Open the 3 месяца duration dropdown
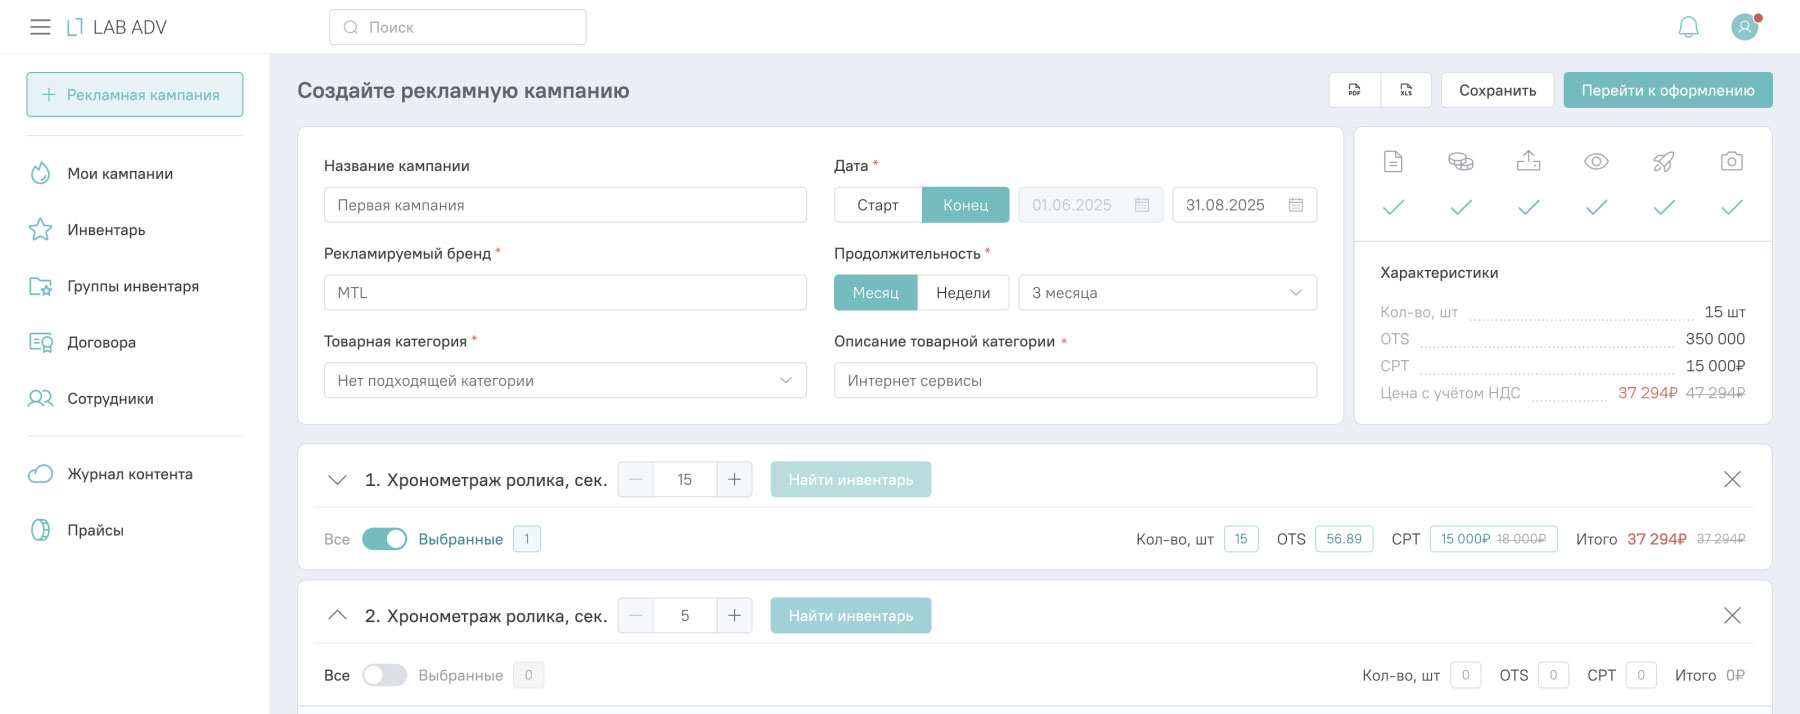The image size is (1800, 714). tap(1167, 293)
